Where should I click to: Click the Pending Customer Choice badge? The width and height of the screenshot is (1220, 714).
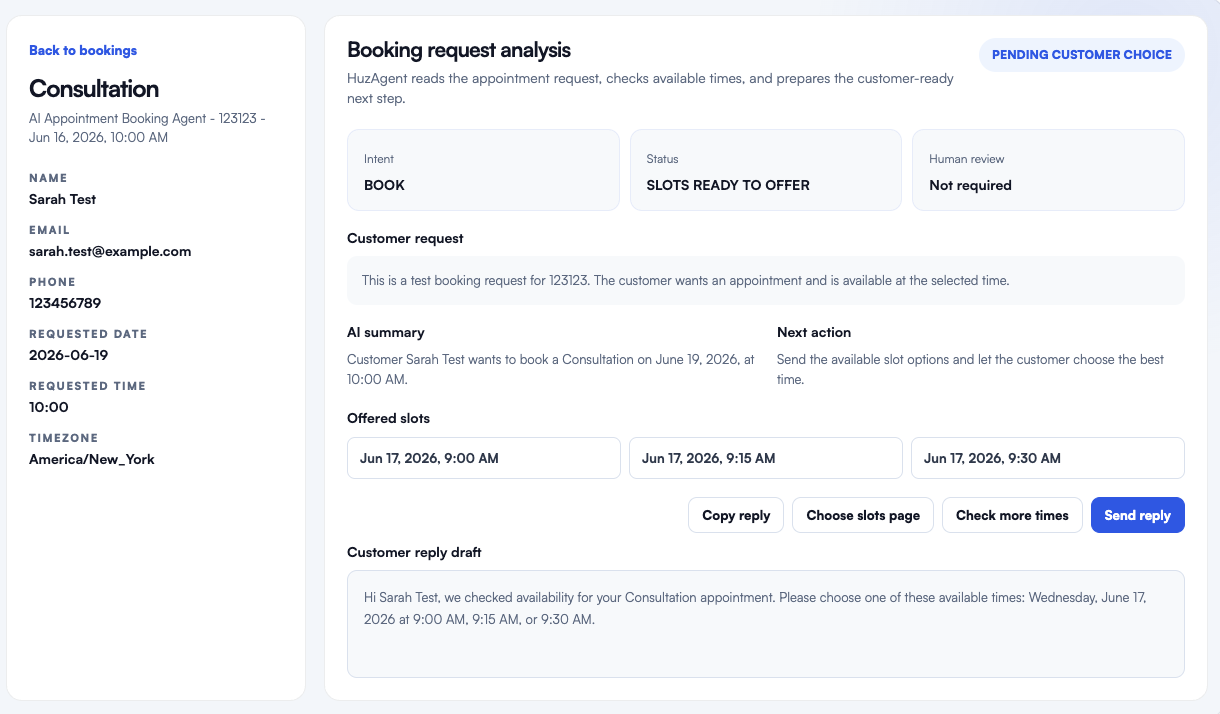tap(1082, 55)
